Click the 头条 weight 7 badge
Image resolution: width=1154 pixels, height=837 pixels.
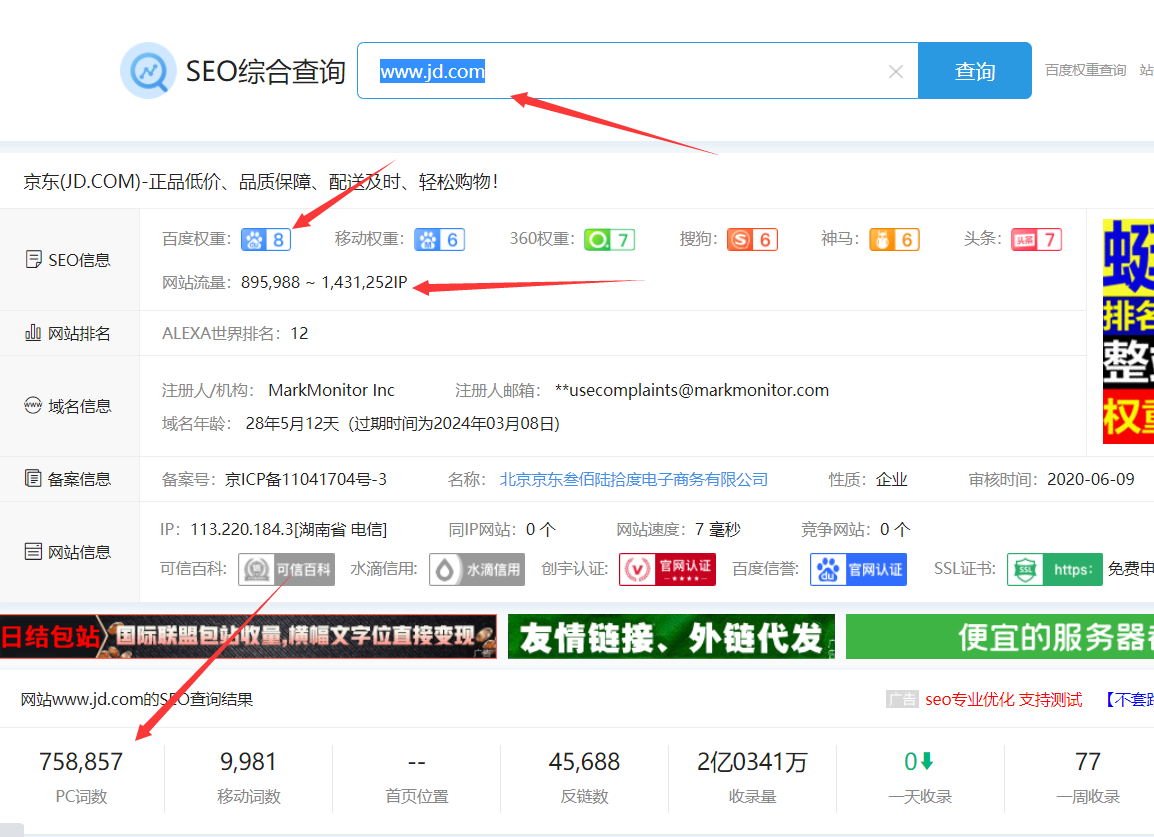pyautogui.click(x=1036, y=239)
